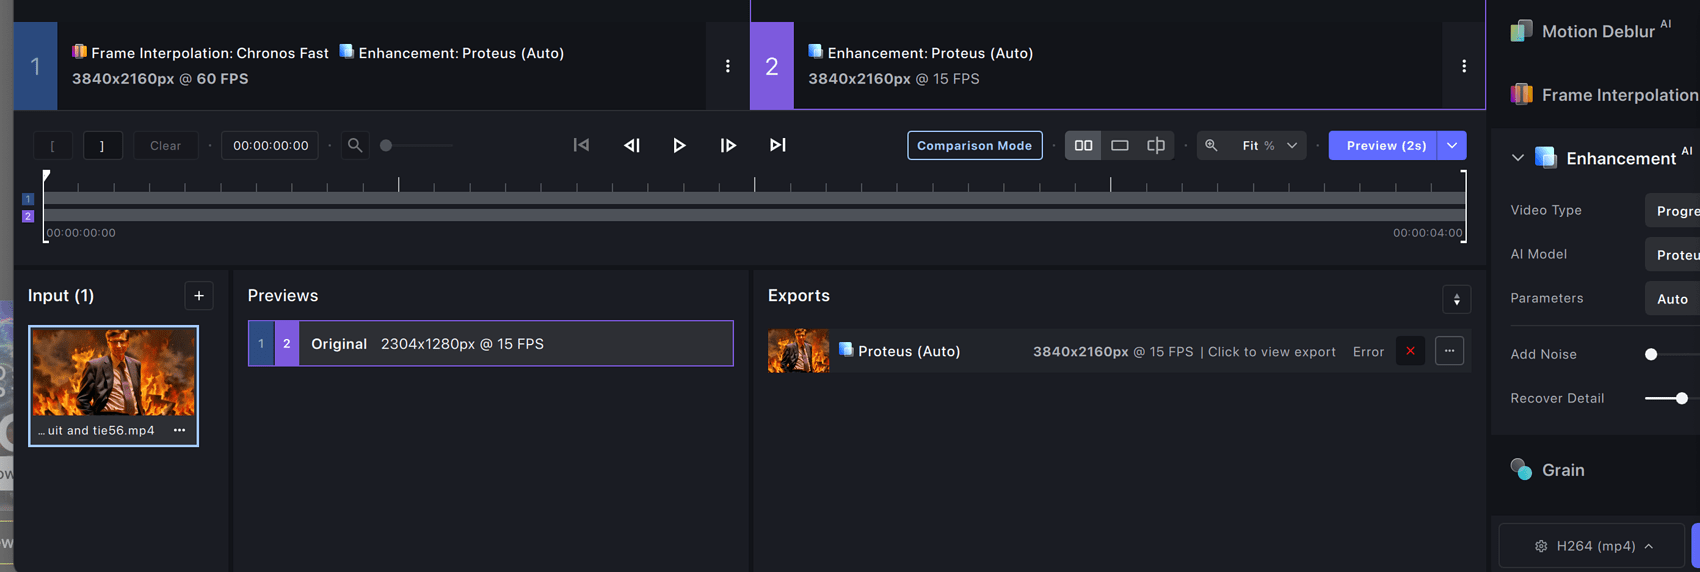
Task: Click the timeline playhead marker at start
Action: pyautogui.click(x=46, y=176)
